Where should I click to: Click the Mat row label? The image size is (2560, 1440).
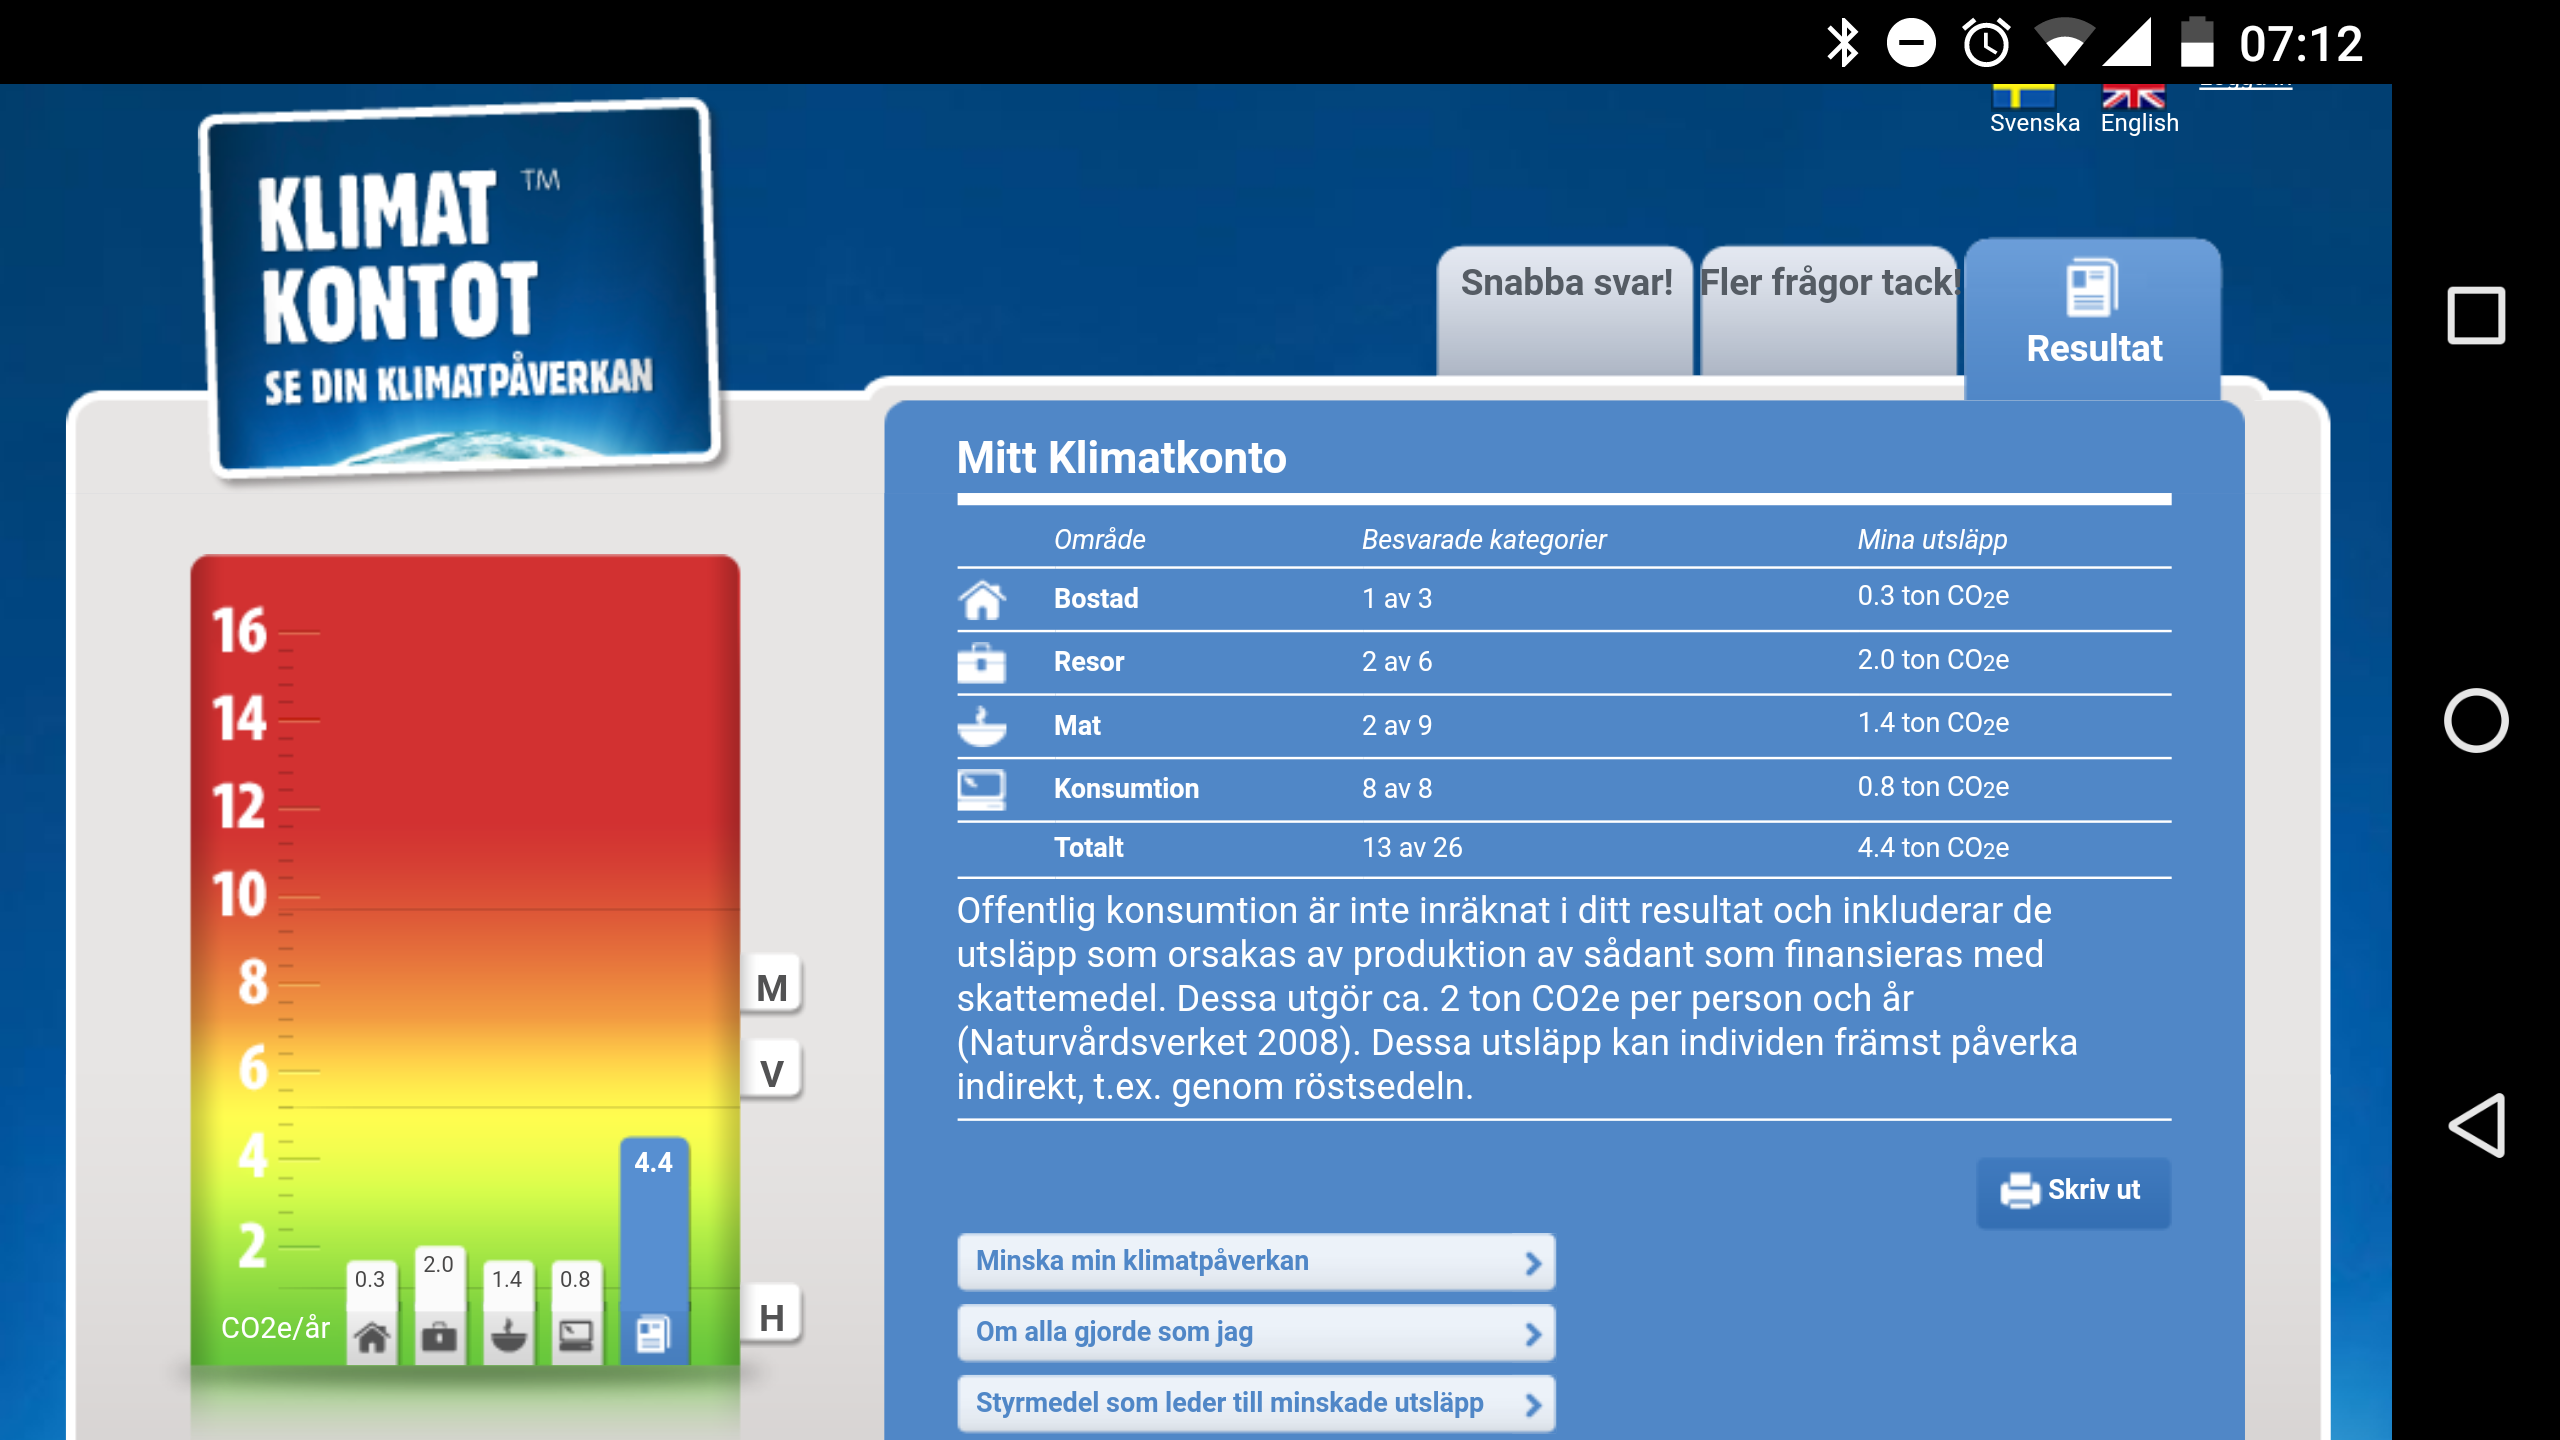[1077, 725]
